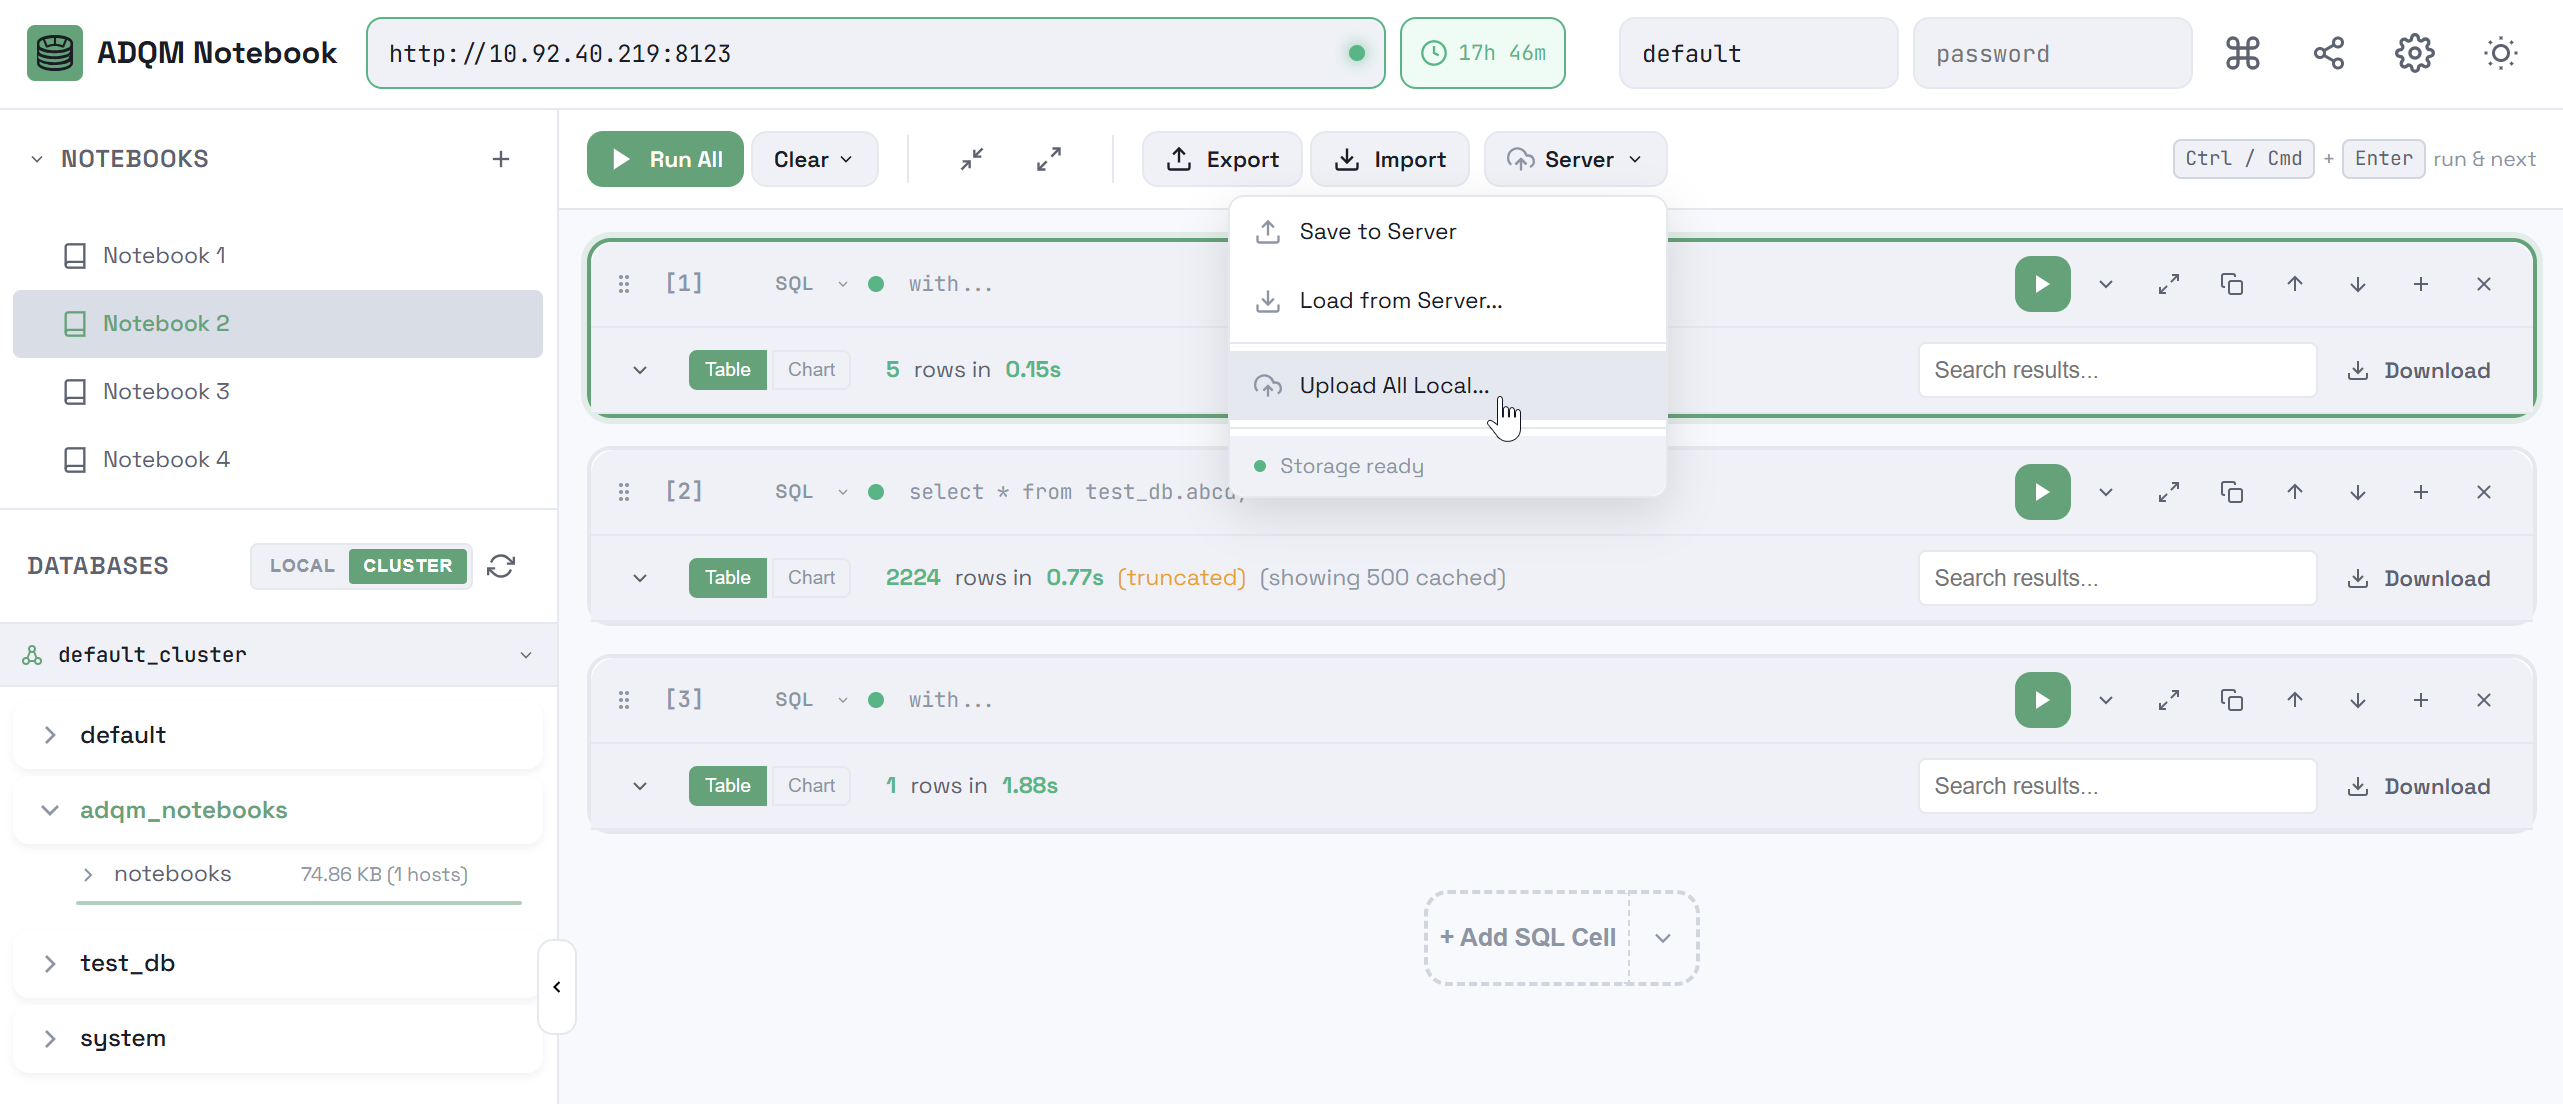Collapse all cells with inward arrows icon
This screenshot has height=1104, width=2563.
[x=971, y=159]
